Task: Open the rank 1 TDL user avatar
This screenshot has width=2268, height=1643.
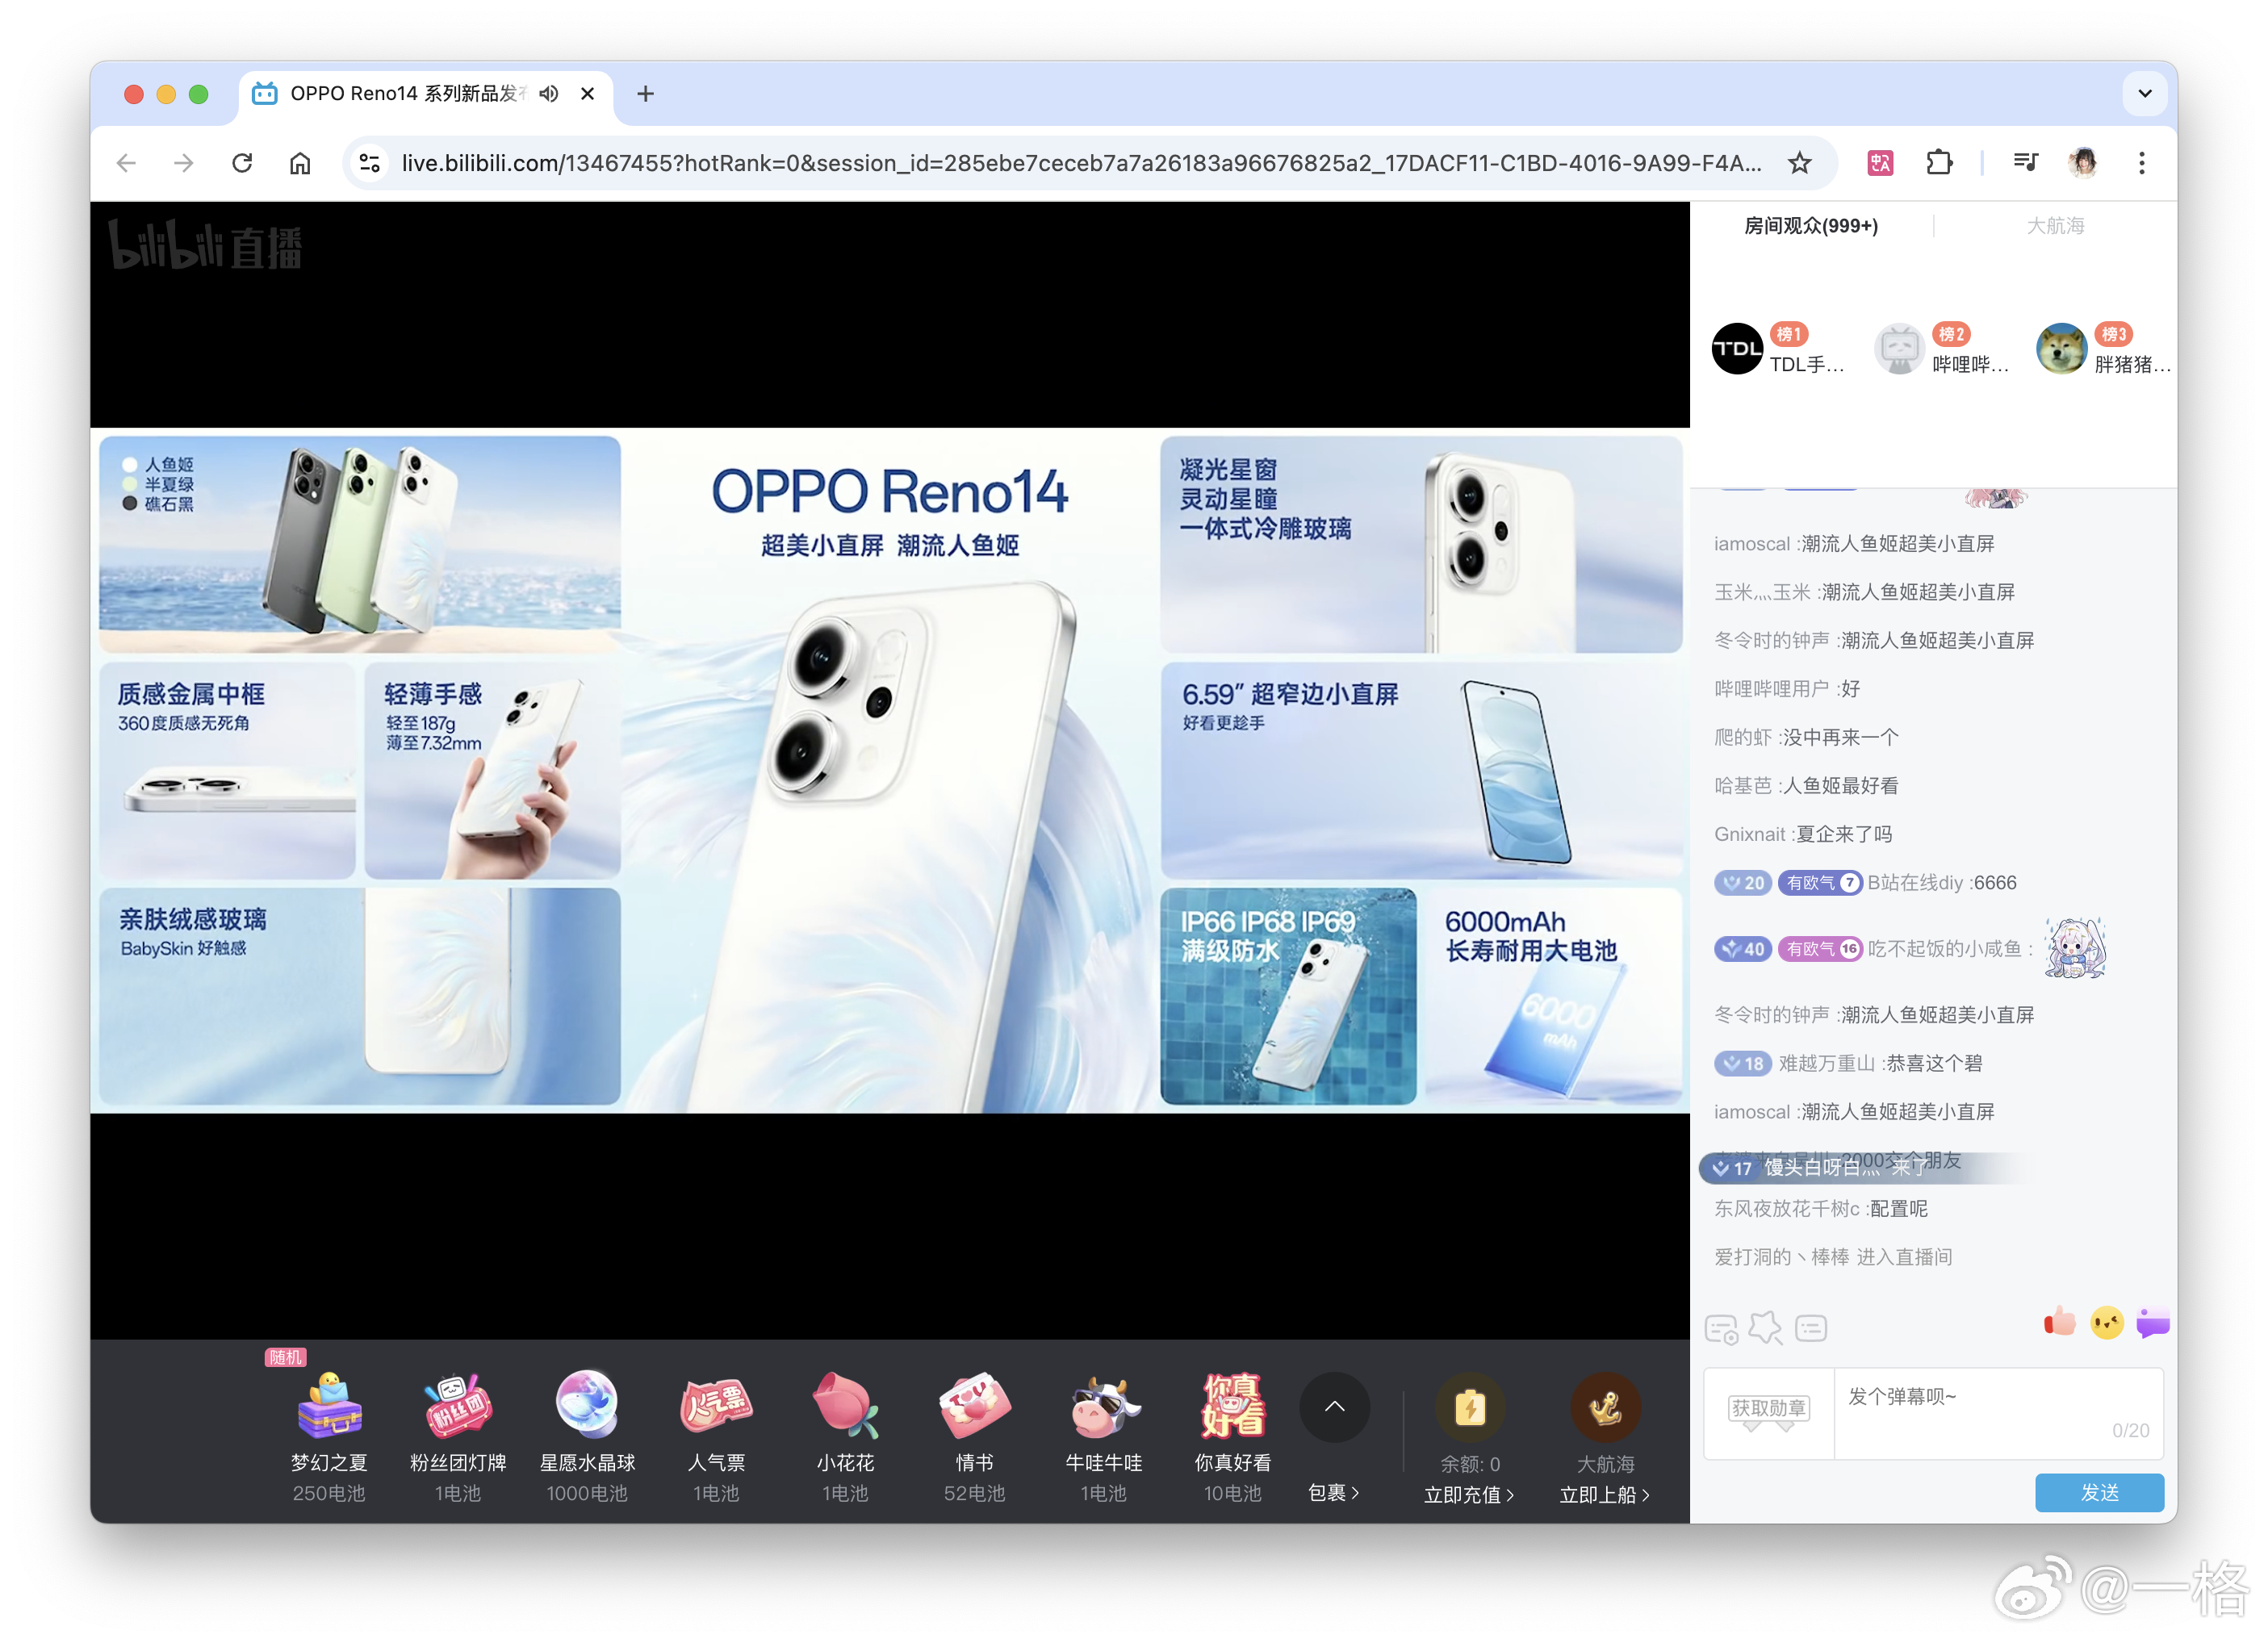Action: [x=1737, y=349]
